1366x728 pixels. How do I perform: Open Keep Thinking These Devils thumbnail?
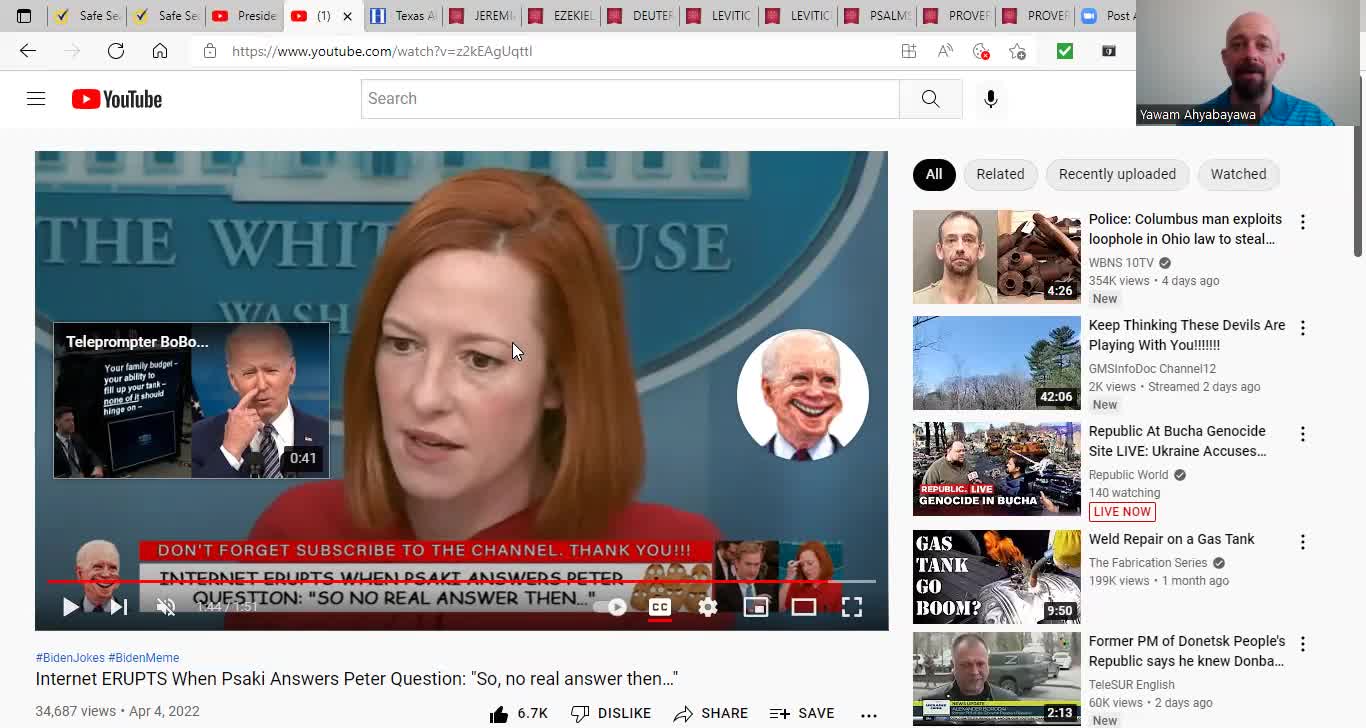[x=997, y=363]
